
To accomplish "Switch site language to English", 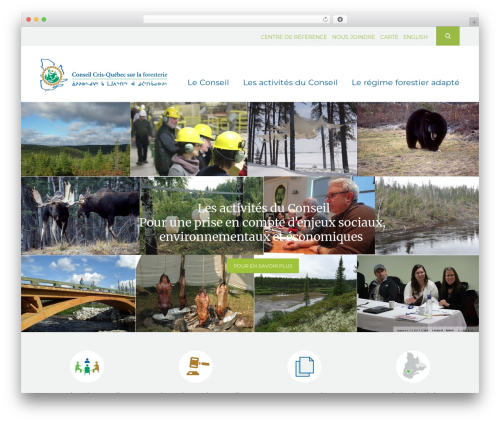I will (x=415, y=37).
